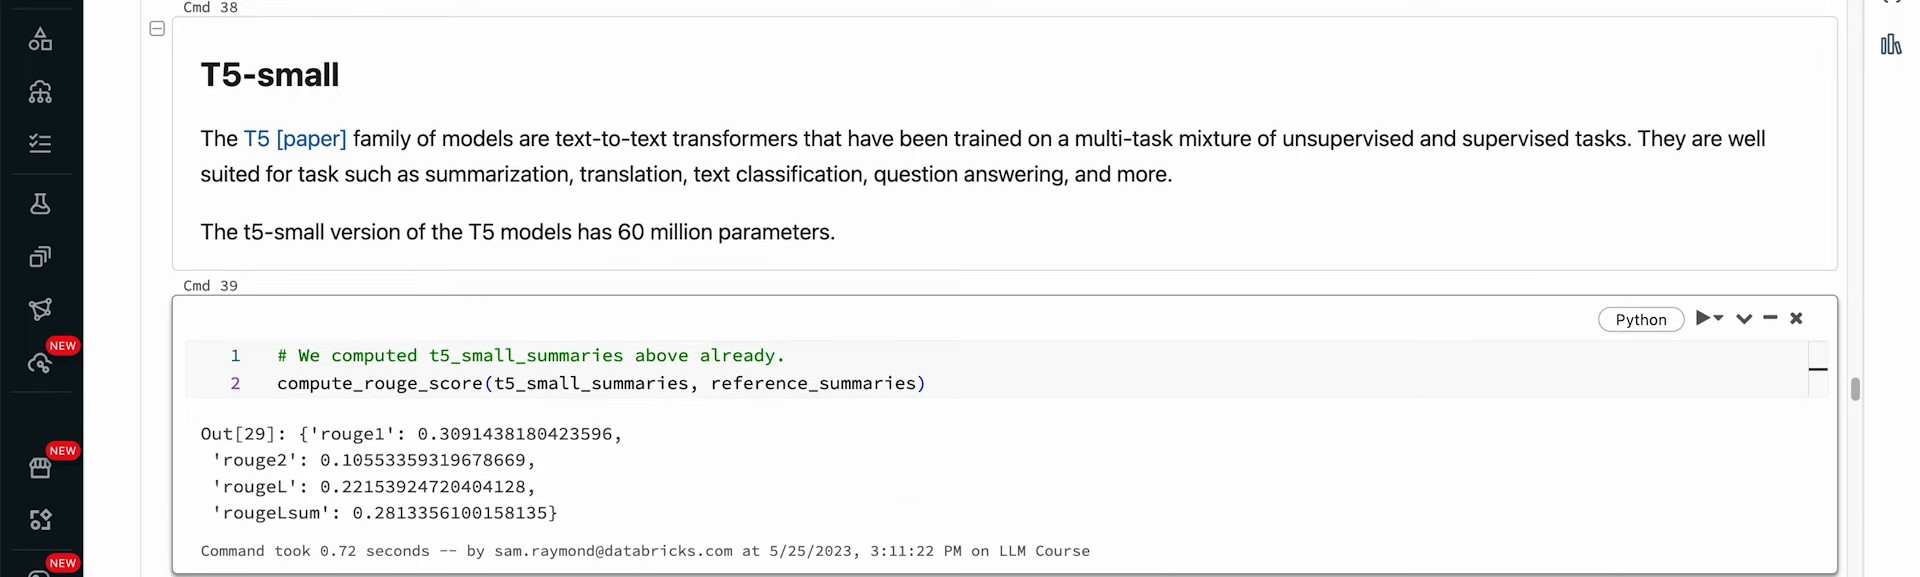
Task: Open the [paper] hyperlink
Action: point(311,139)
